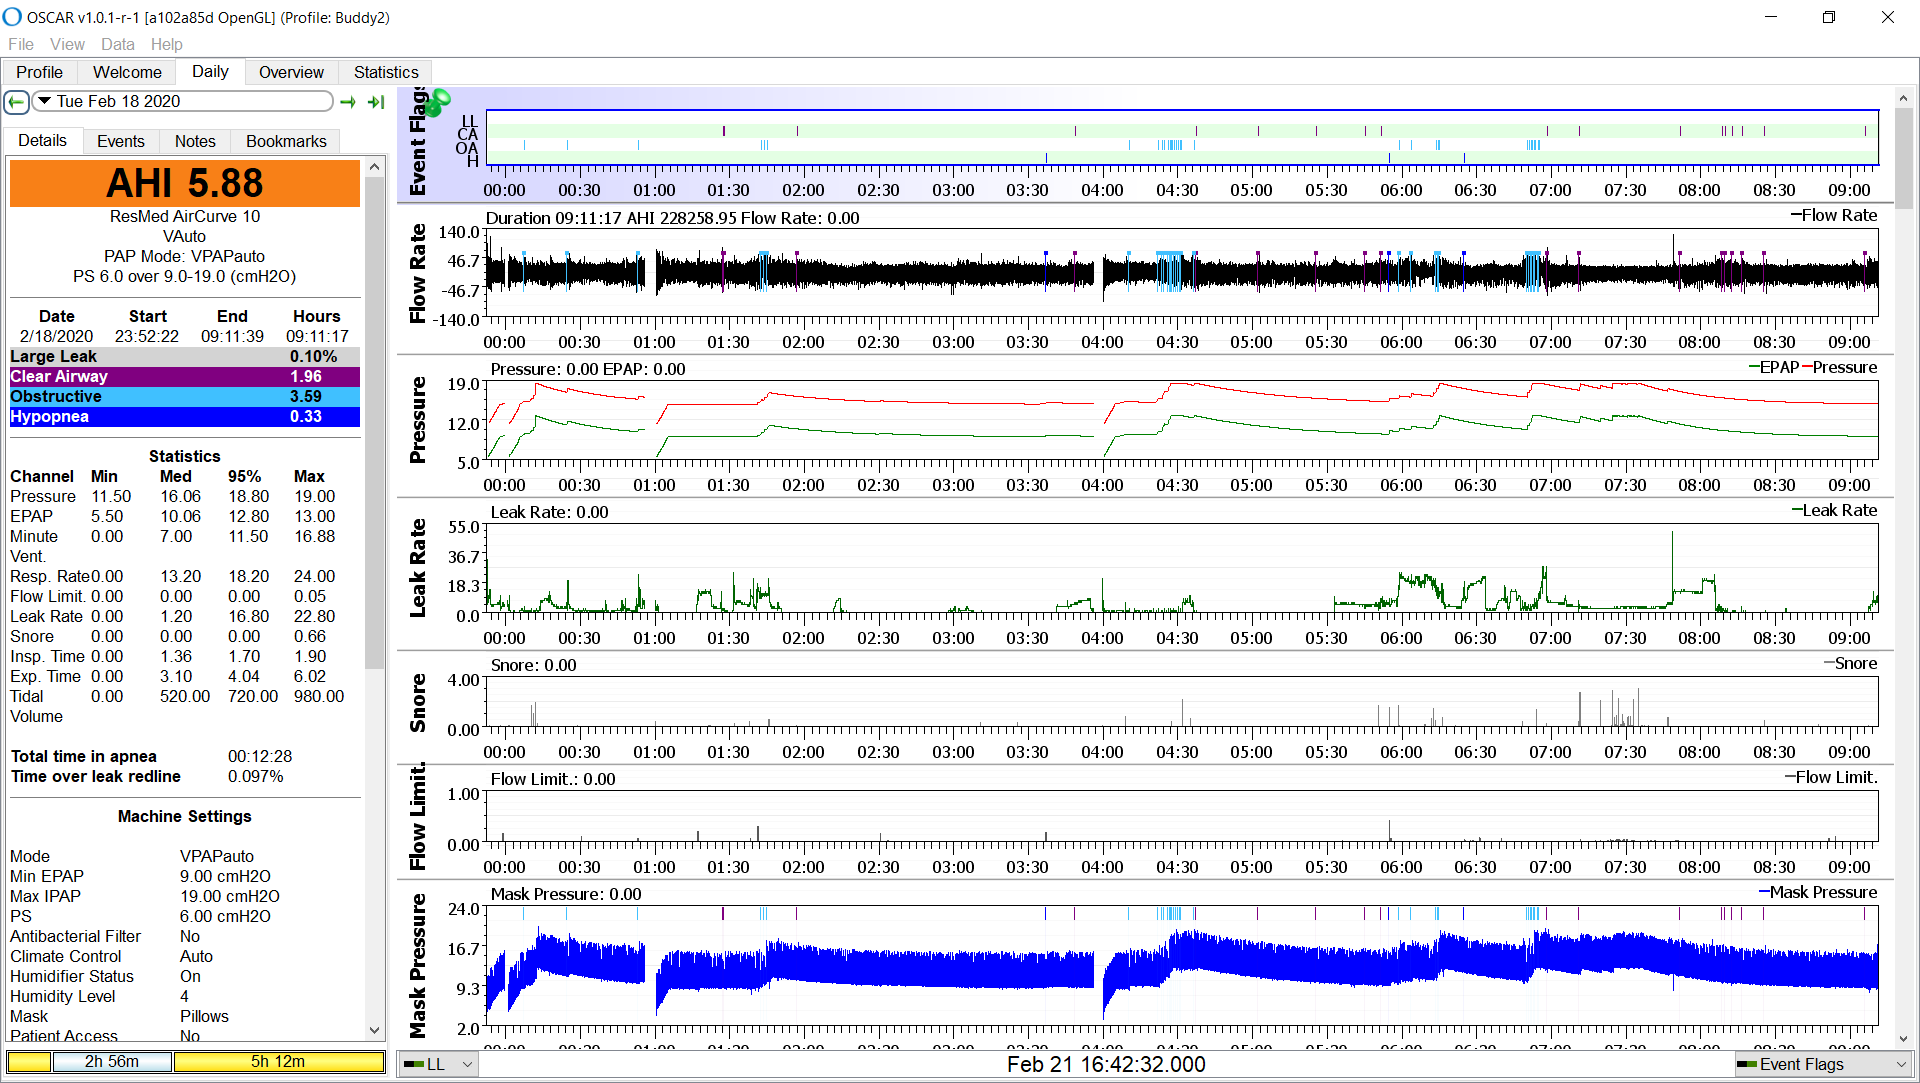Screen dimensions: 1920x1083
Task: Click the 'Total time in apnea' label
Action: (84, 756)
